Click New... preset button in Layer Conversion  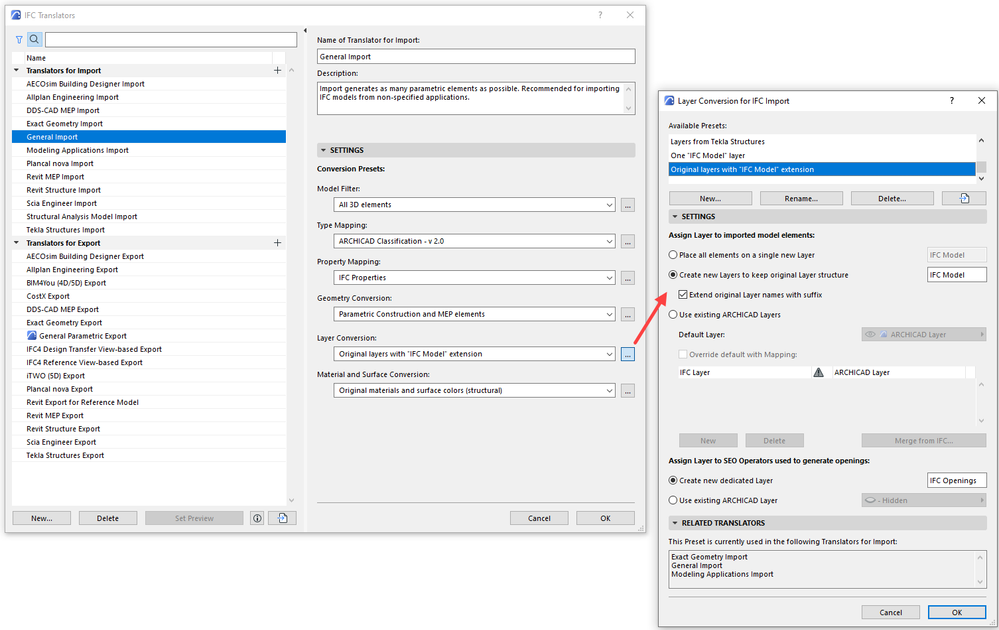(710, 199)
